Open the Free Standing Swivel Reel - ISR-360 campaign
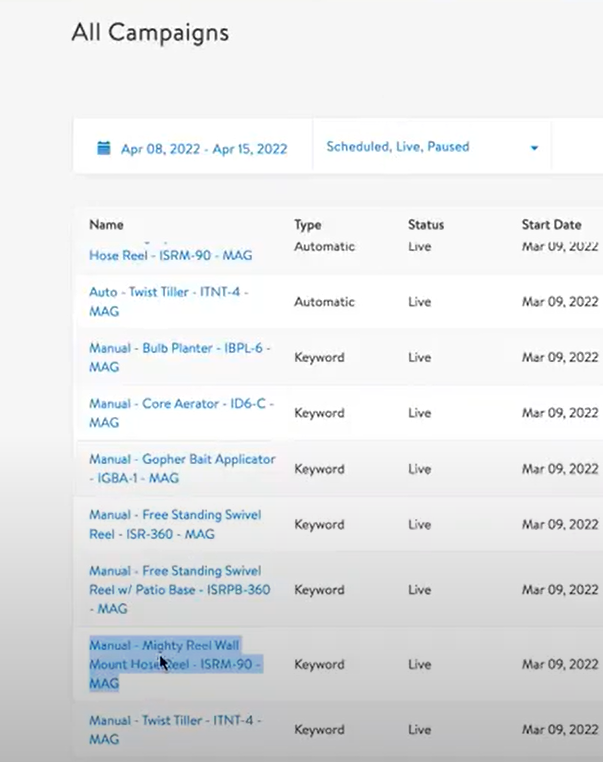This screenshot has width=603, height=762. [x=175, y=524]
